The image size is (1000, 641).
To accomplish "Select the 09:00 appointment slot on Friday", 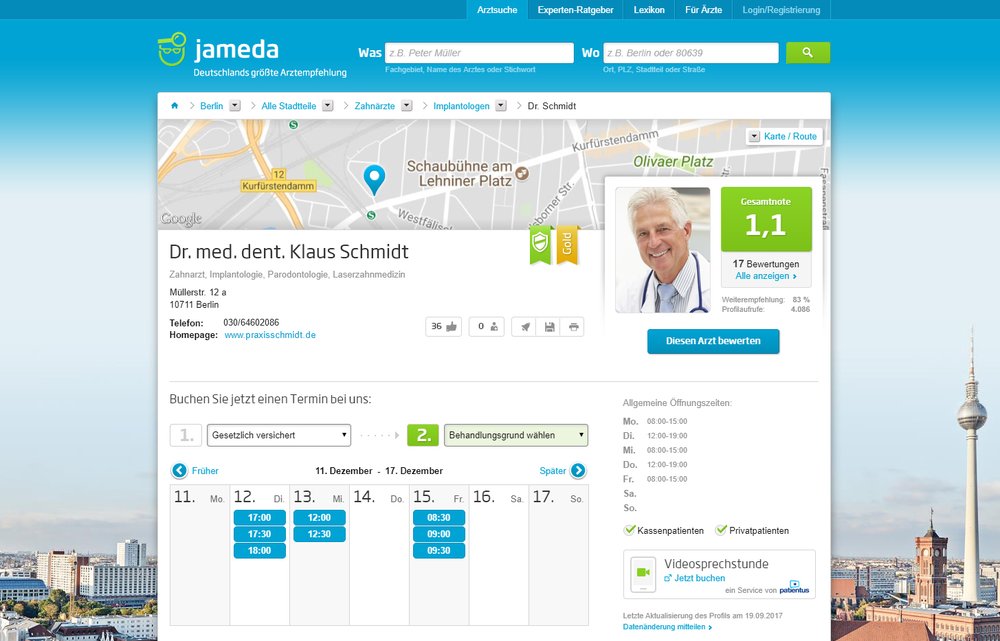I will pyautogui.click(x=438, y=535).
